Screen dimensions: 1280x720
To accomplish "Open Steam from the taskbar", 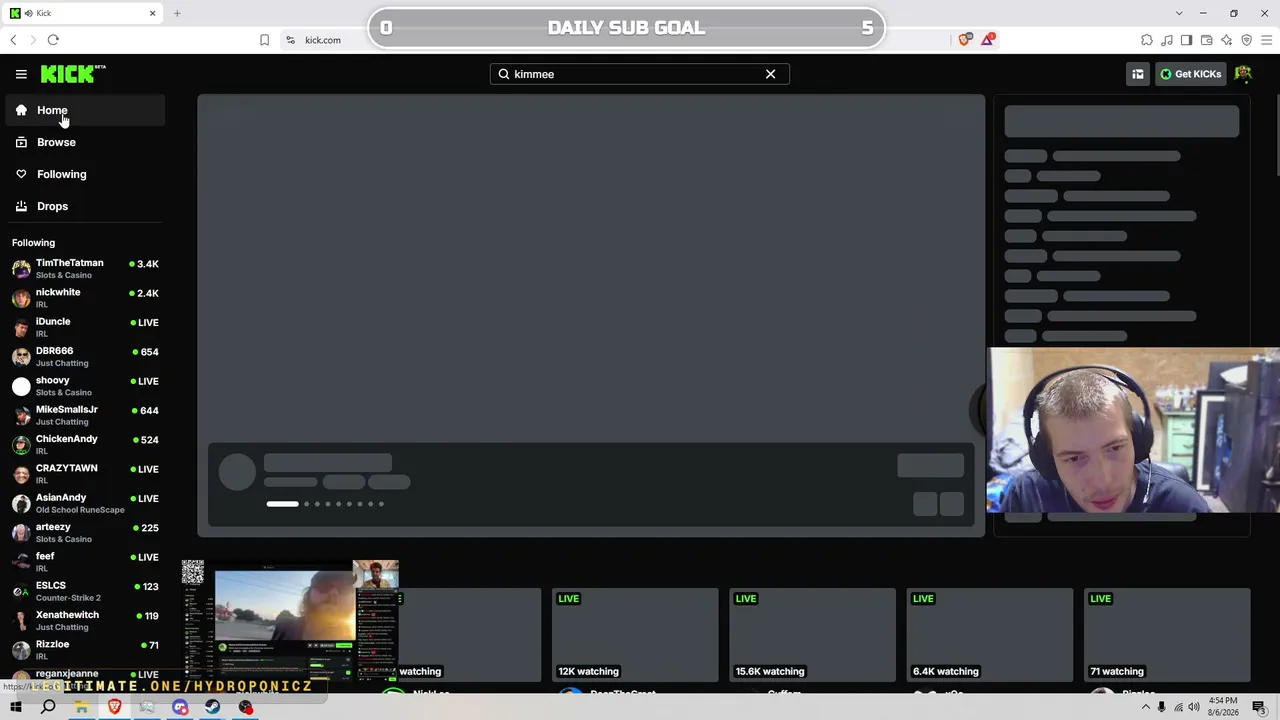I will tap(213, 707).
